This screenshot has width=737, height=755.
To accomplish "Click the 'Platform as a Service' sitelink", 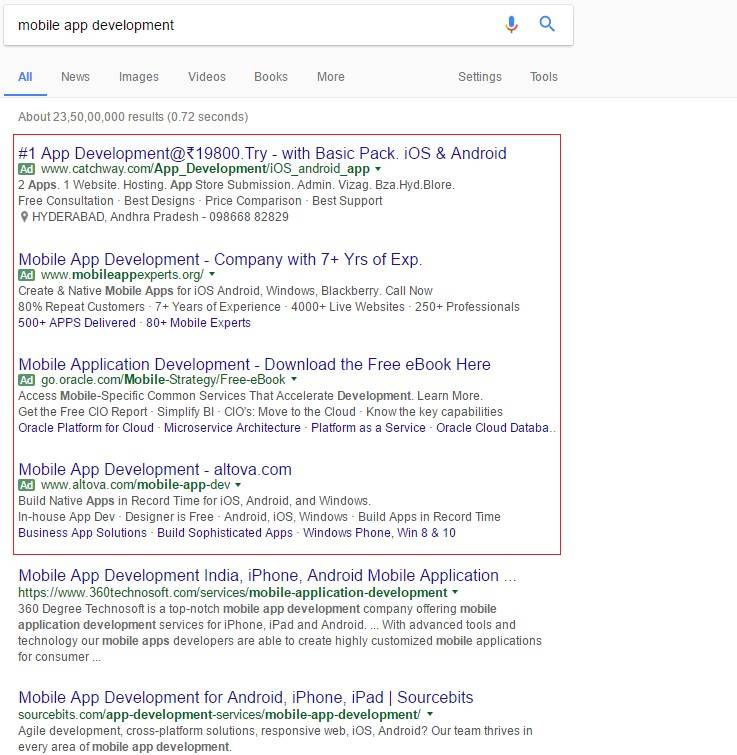I will tap(368, 428).
